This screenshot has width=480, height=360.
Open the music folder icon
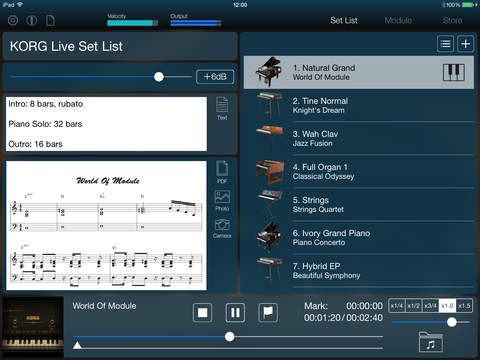coord(431,342)
